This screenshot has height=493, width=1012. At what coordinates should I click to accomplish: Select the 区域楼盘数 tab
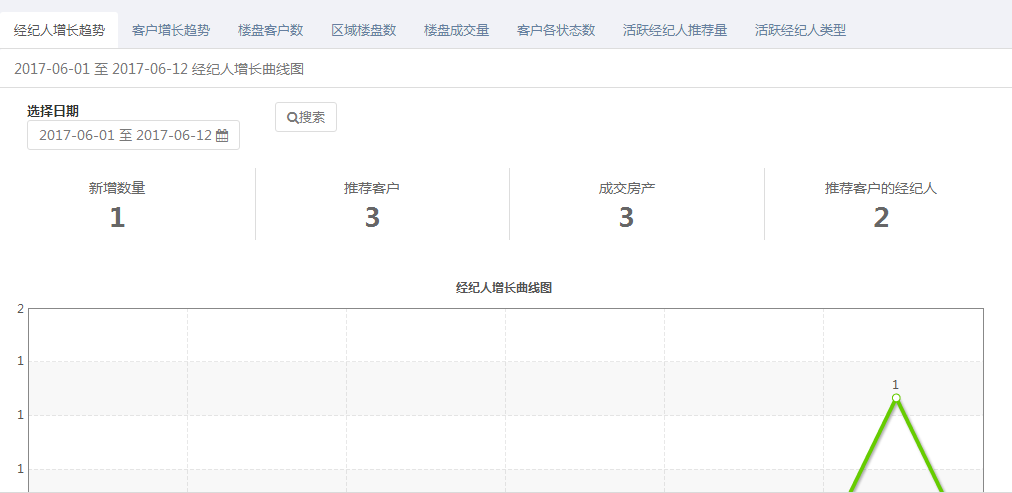[364, 30]
